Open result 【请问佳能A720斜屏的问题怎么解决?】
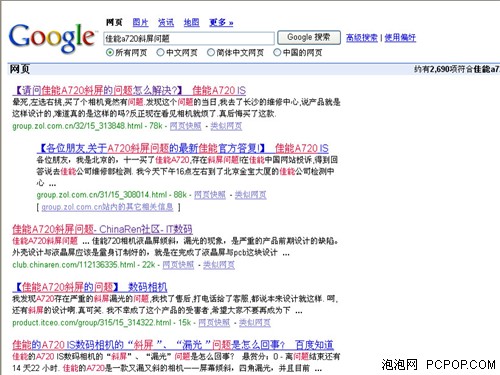 pos(129,90)
